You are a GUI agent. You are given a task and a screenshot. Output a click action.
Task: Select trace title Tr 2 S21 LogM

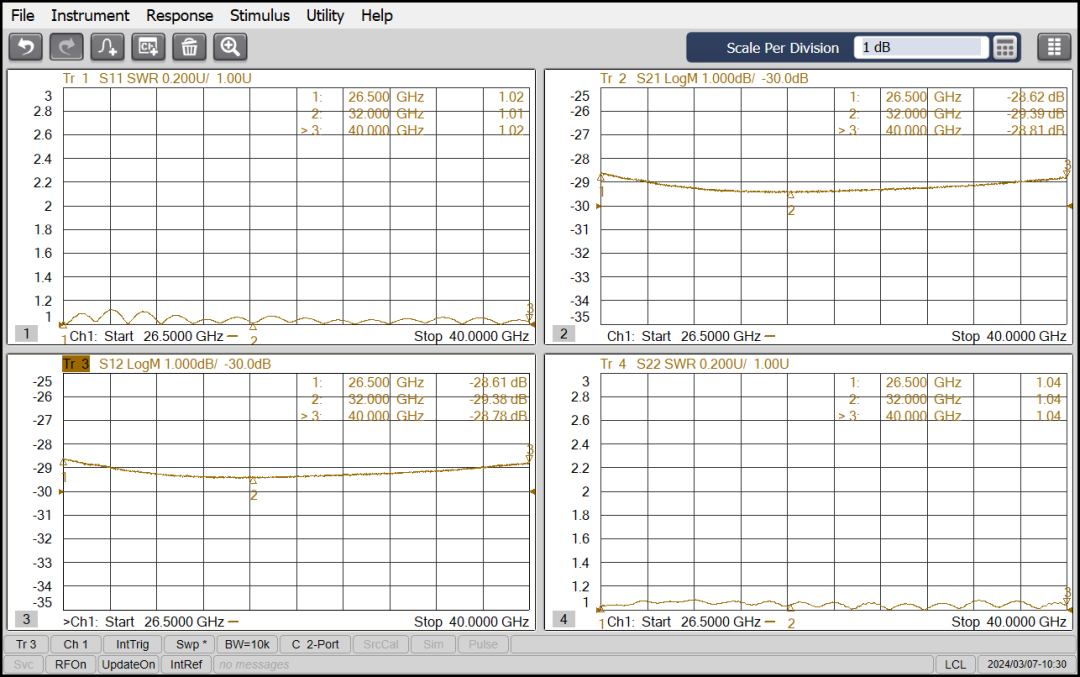704,79
